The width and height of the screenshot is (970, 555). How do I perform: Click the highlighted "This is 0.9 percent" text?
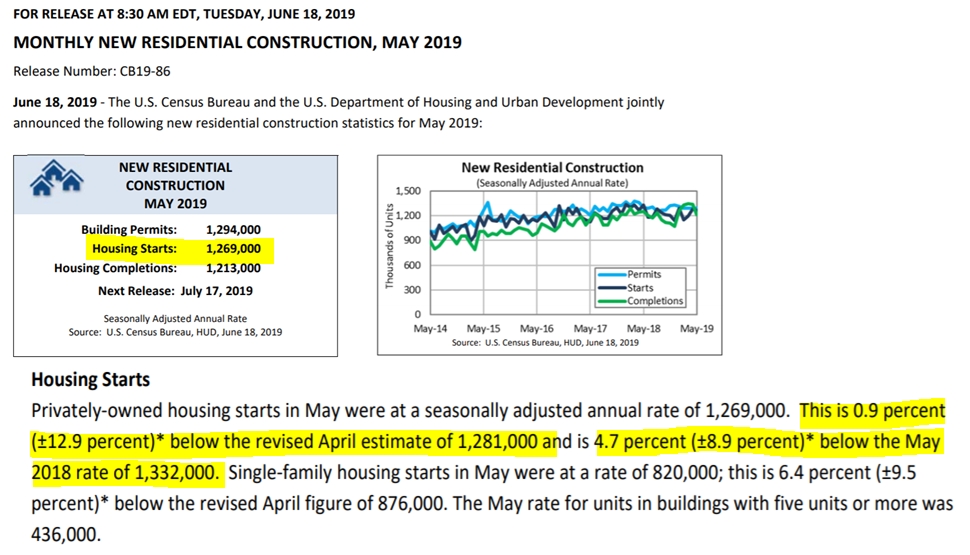871,411
